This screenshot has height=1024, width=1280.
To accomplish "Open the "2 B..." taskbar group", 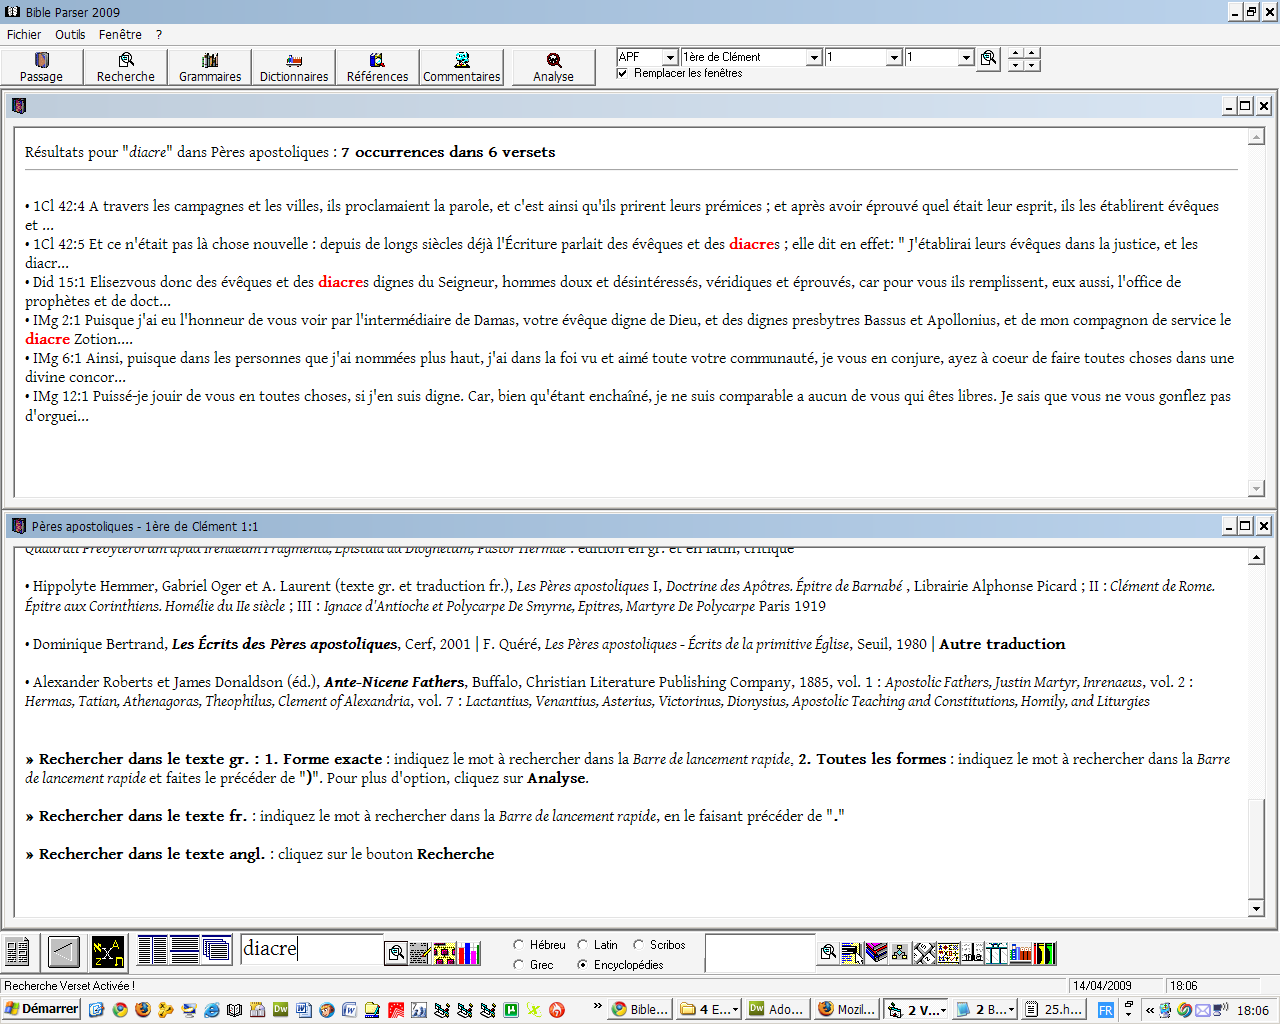I will click(985, 1010).
